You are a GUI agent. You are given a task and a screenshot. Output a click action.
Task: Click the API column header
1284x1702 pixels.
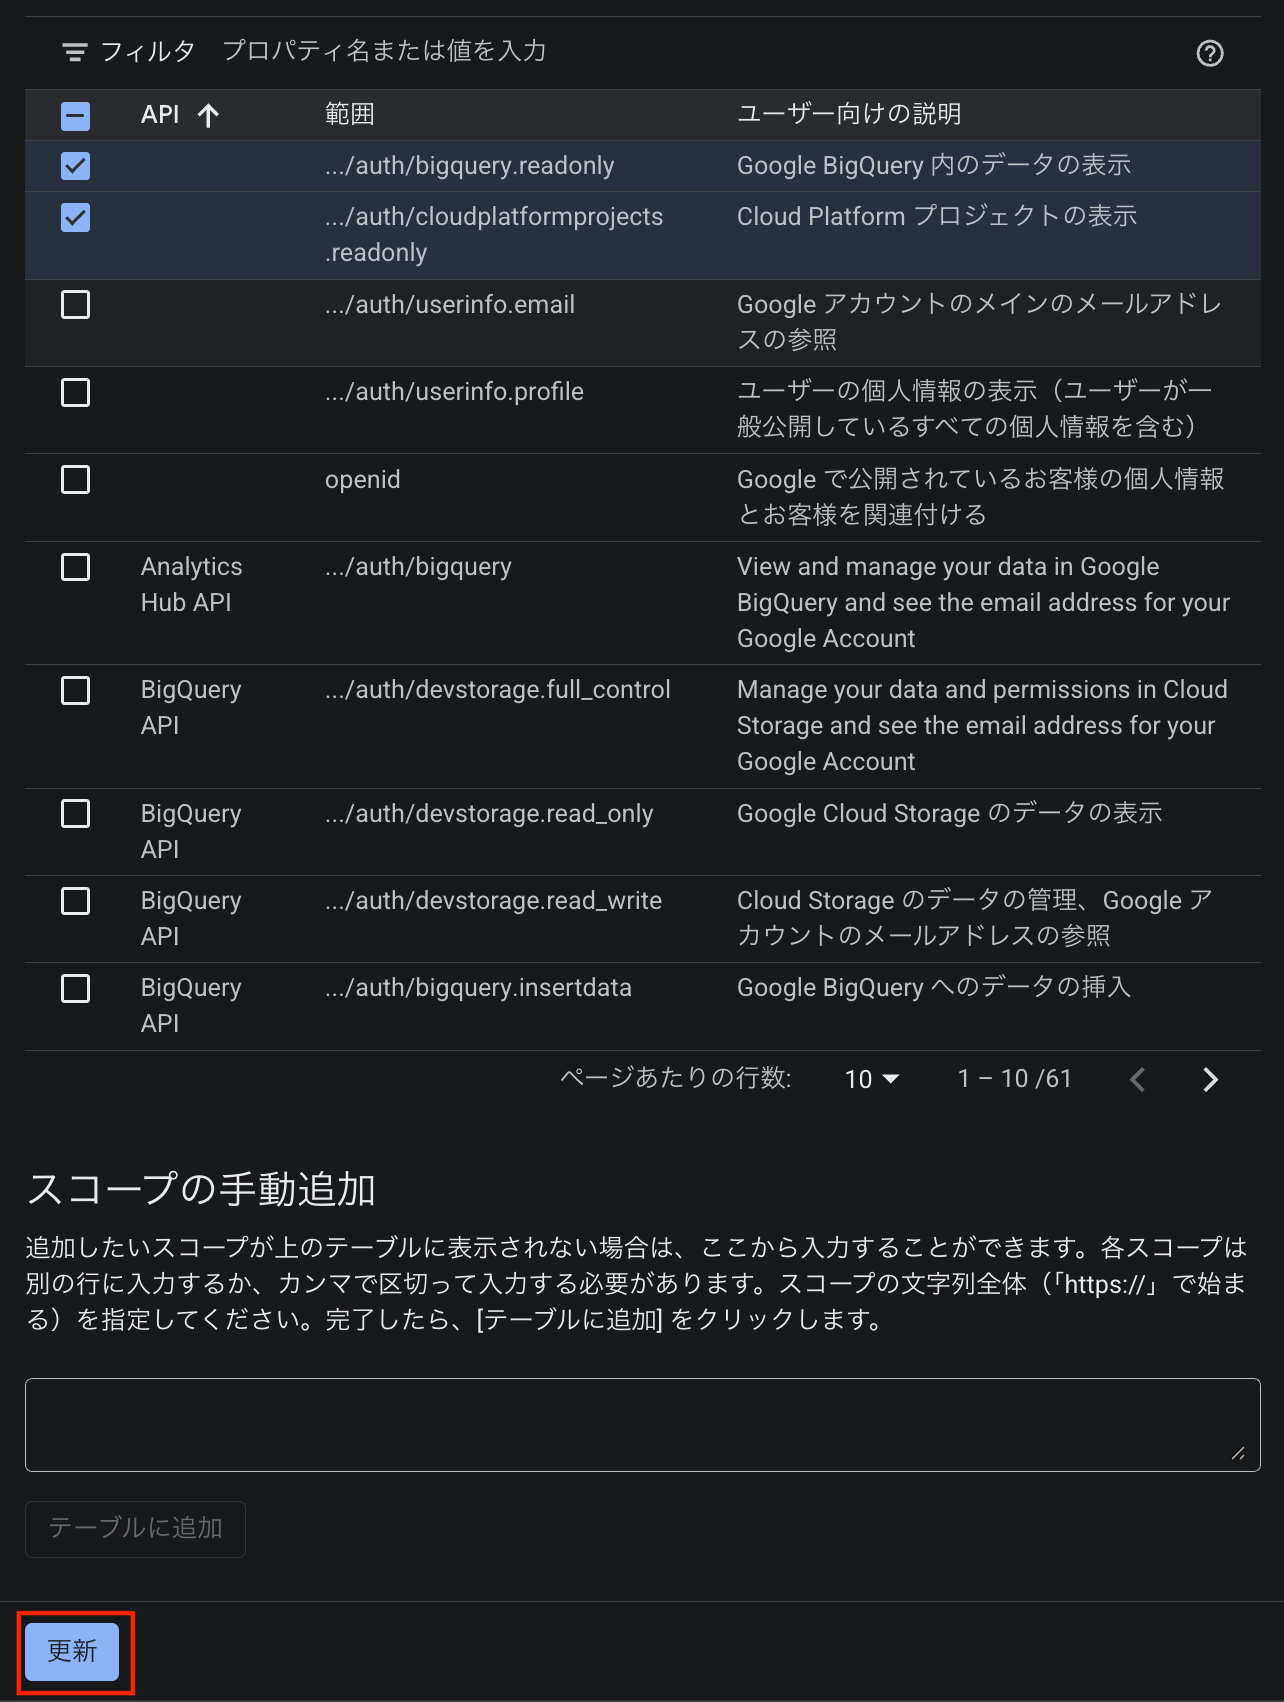click(x=160, y=115)
